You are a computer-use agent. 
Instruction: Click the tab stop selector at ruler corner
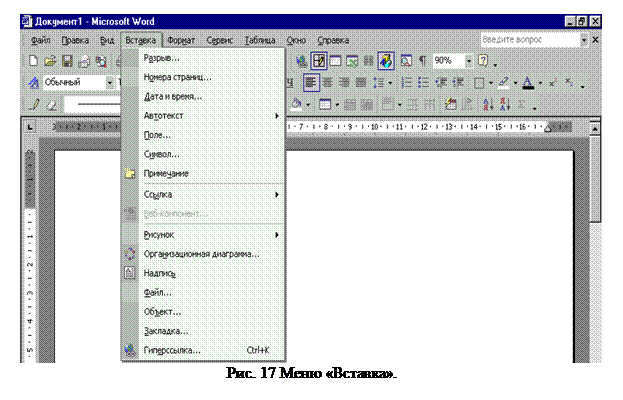tap(30, 128)
